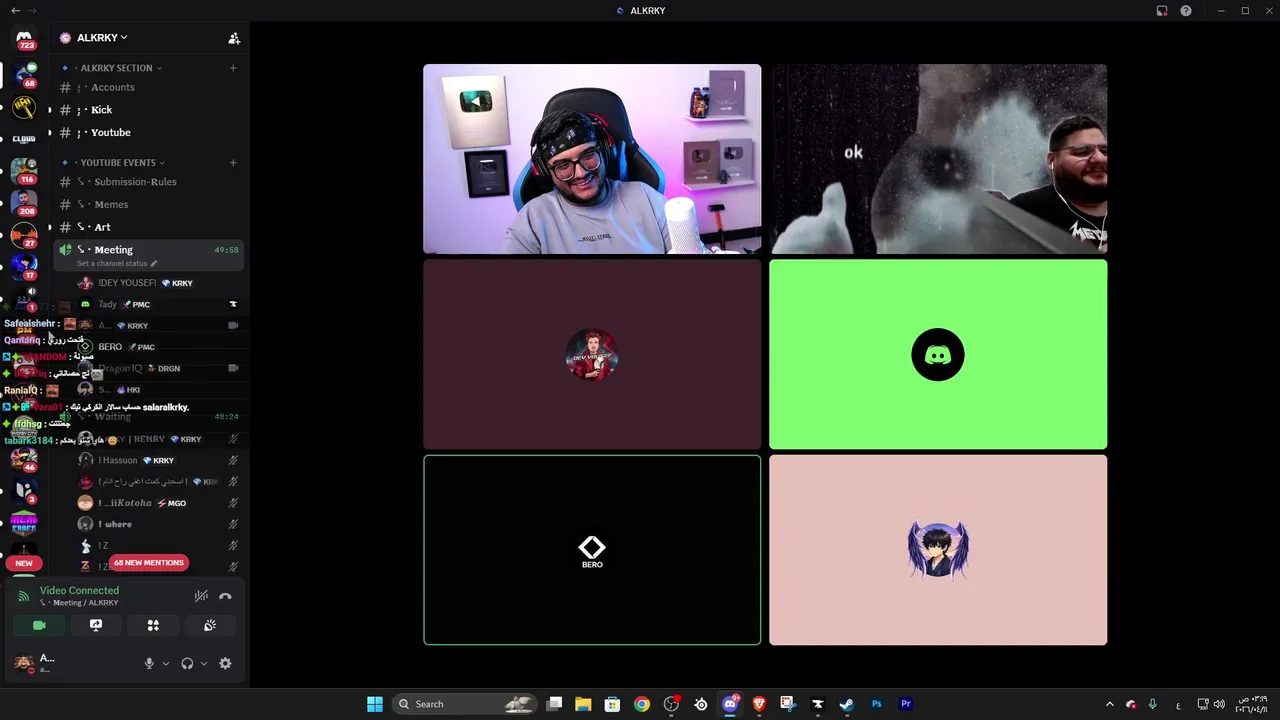Image resolution: width=1280 pixels, height=720 pixels.
Task: Collapse the YOUTUBE EVENTS category
Action: 118,162
